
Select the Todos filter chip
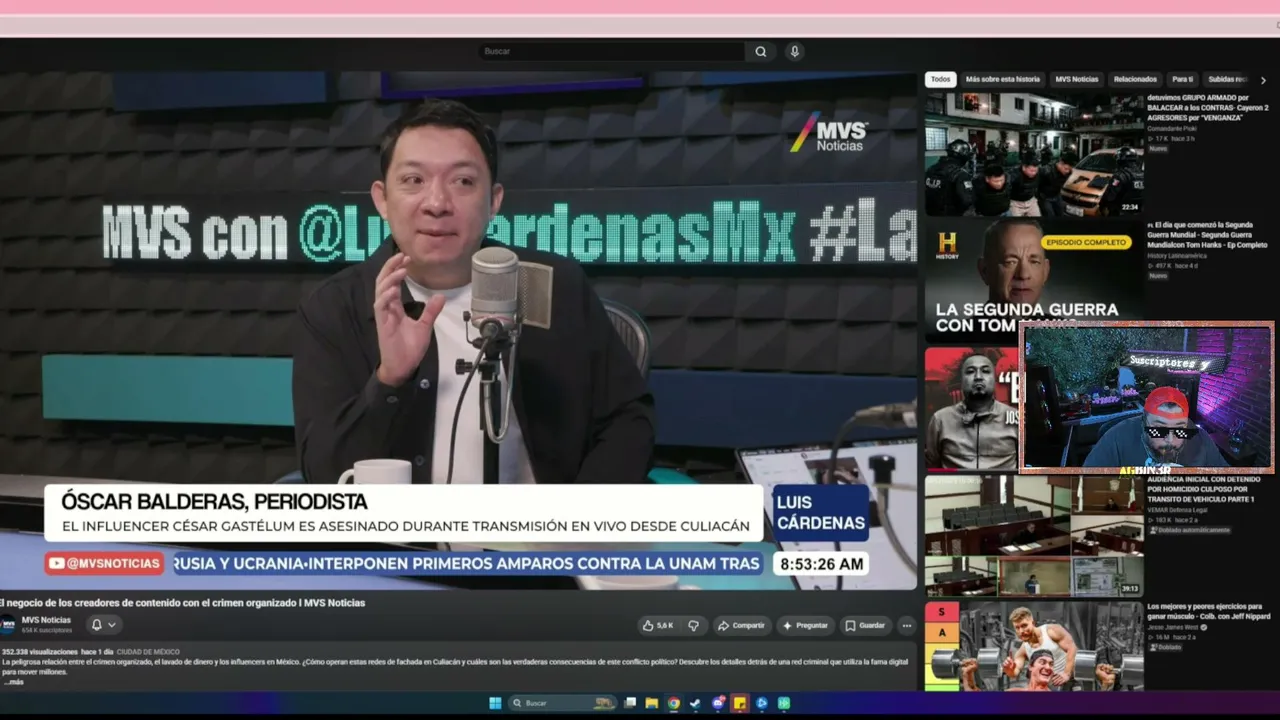coord(940,79)
